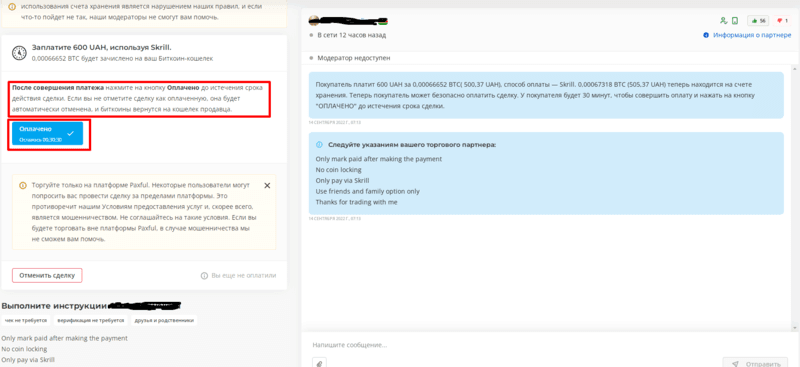Click the Отправить (Send) button
The height and width of the screenshot is (367, 800).
(755, 363)
